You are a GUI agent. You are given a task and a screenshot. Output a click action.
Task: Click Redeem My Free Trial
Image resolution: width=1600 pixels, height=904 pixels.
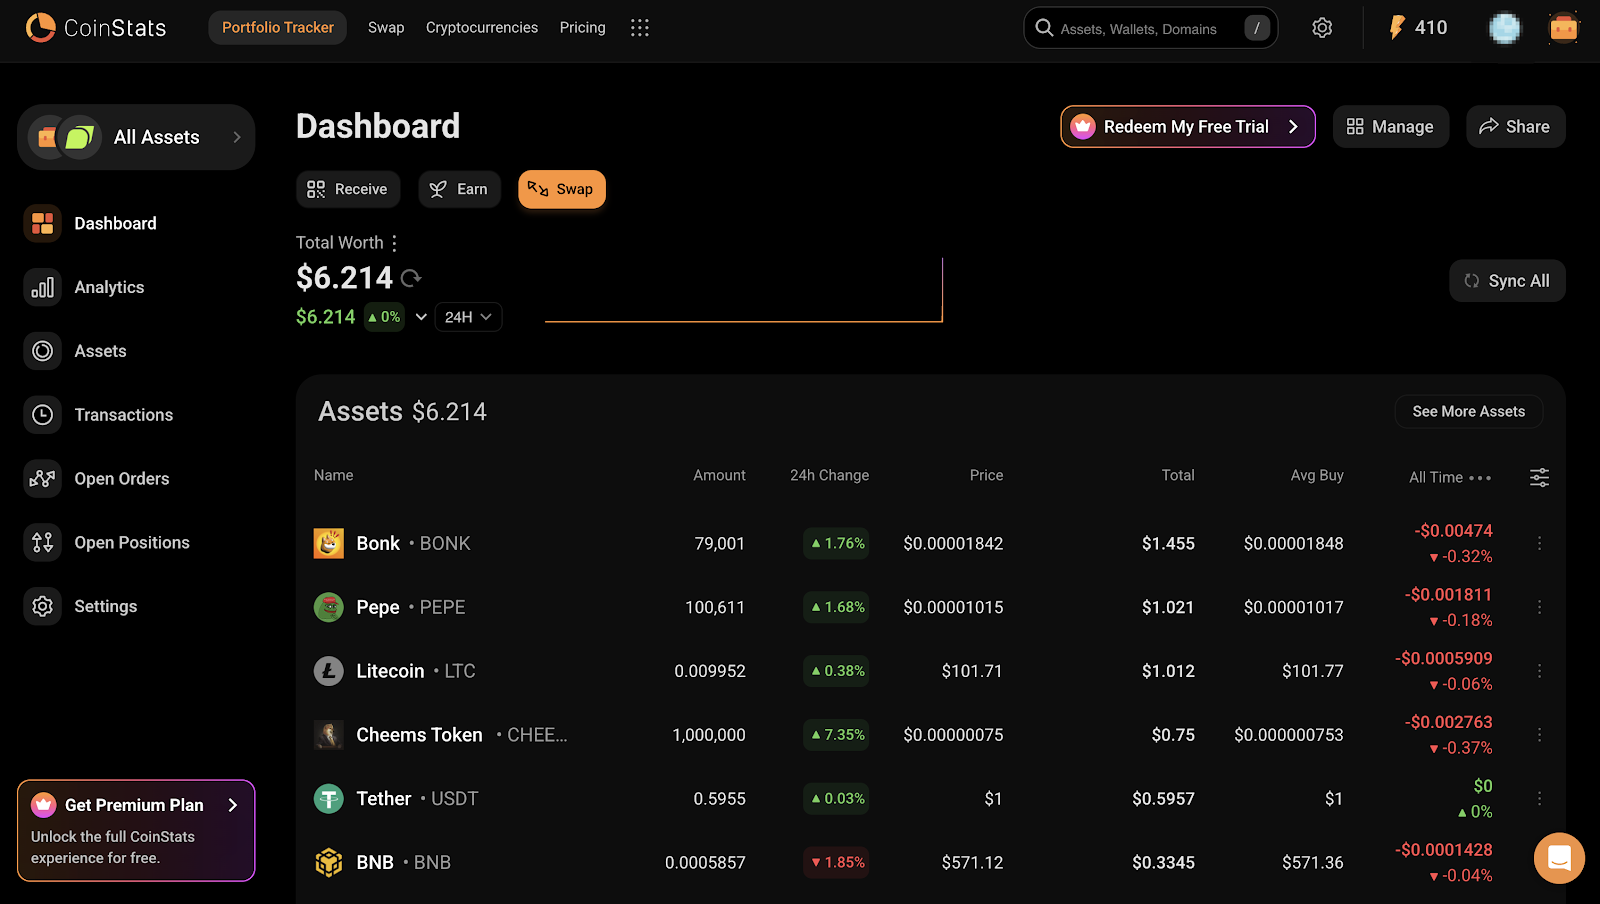coord(1188,127)
